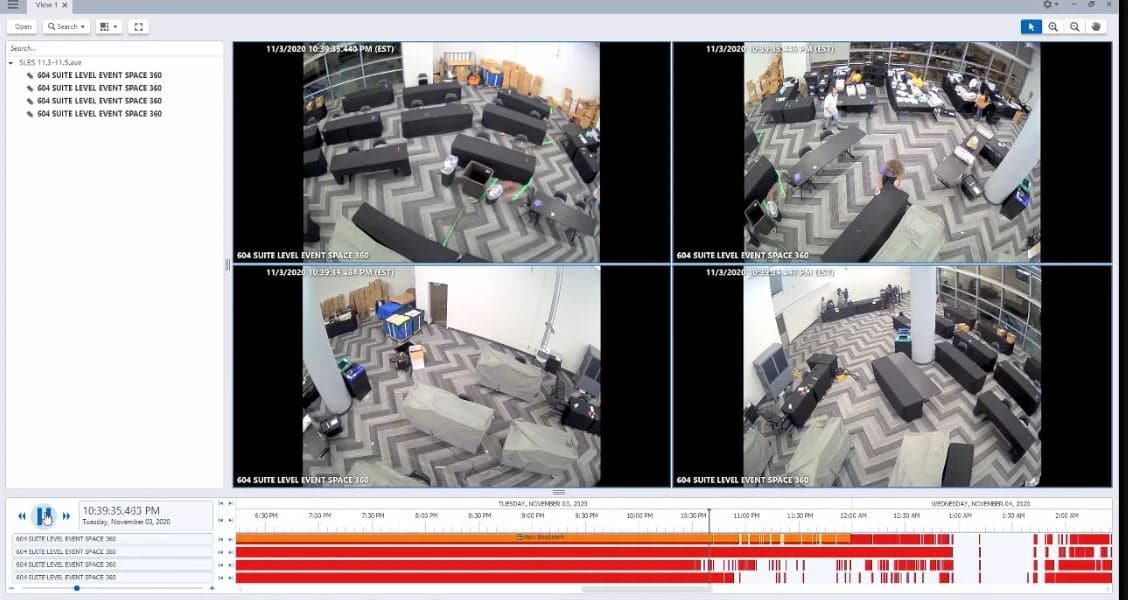Select the zoom in magnifier tool
The width and height of the screenshot is (1128, 600).
tap(1053, 27)
